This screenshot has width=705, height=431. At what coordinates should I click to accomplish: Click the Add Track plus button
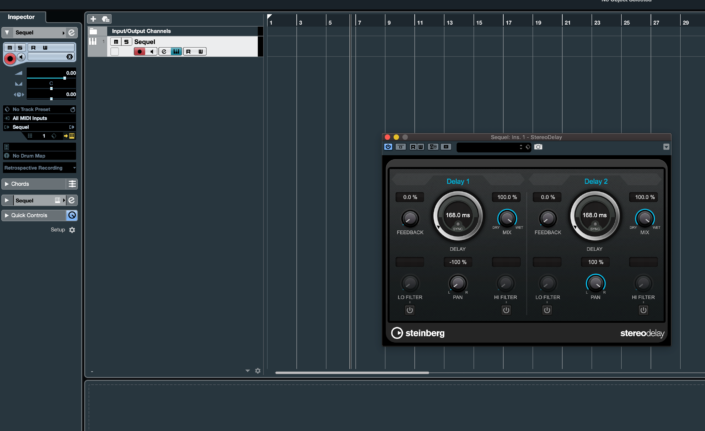click(x=93, y=18)
